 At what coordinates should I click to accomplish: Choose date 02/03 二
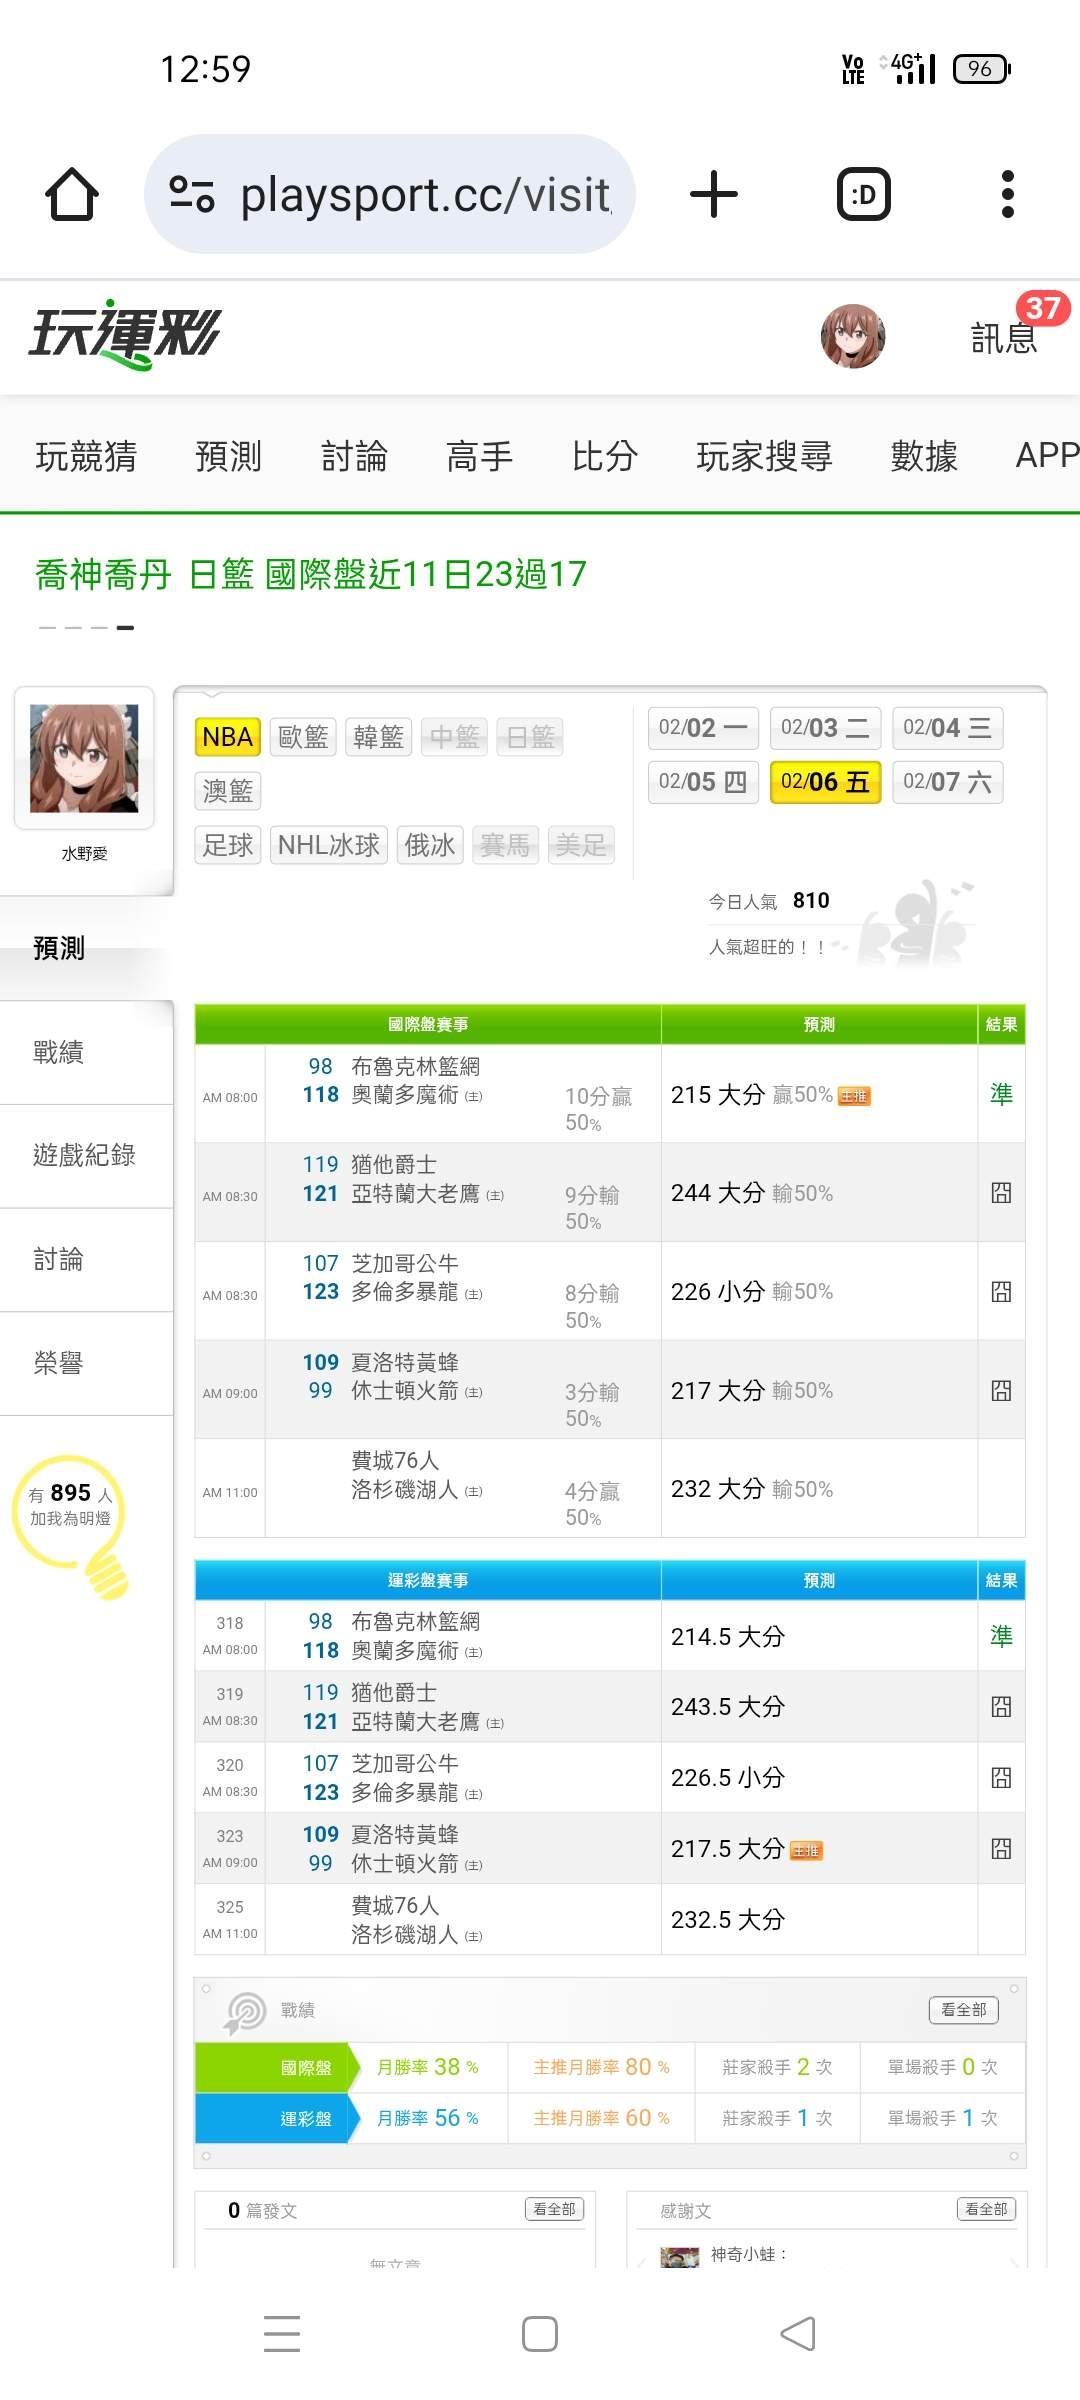[825, 728]
